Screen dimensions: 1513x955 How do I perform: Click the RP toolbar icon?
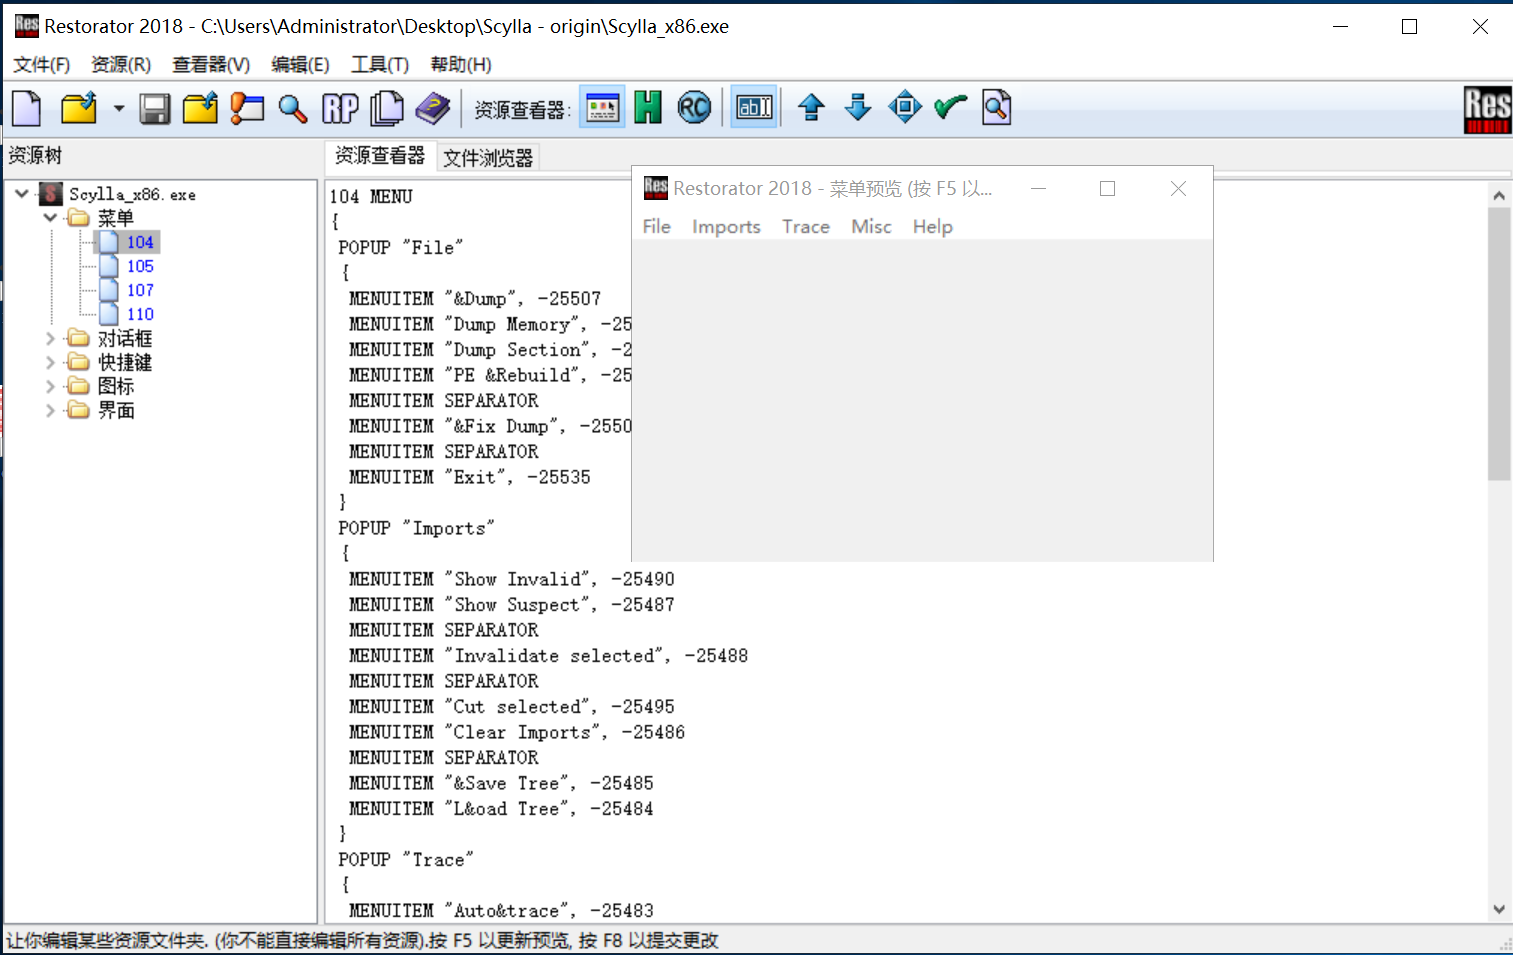click(x=340, y=108)
